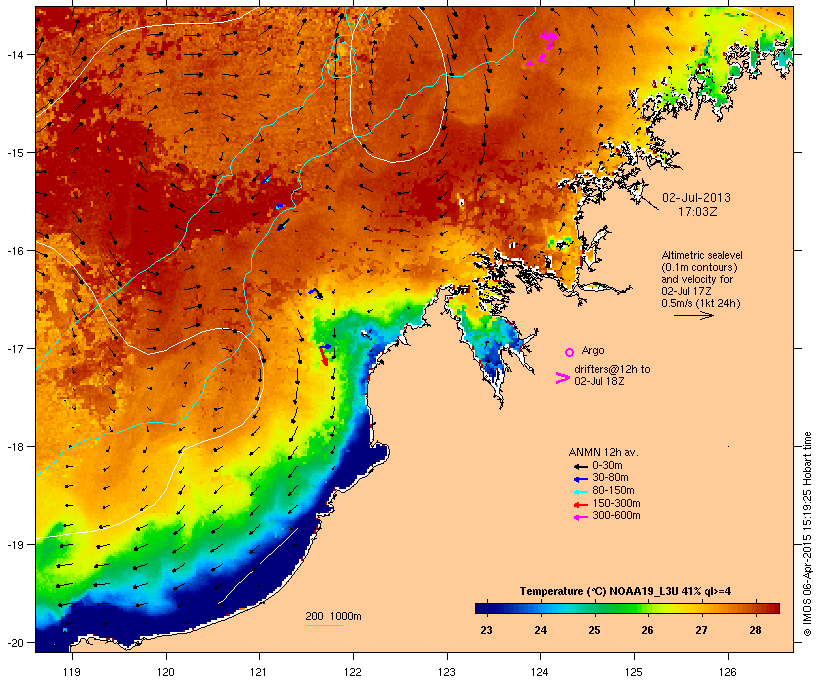Click the longitude label 125
The width and height of the screenshot is (820, 680).
pos(634,672)
